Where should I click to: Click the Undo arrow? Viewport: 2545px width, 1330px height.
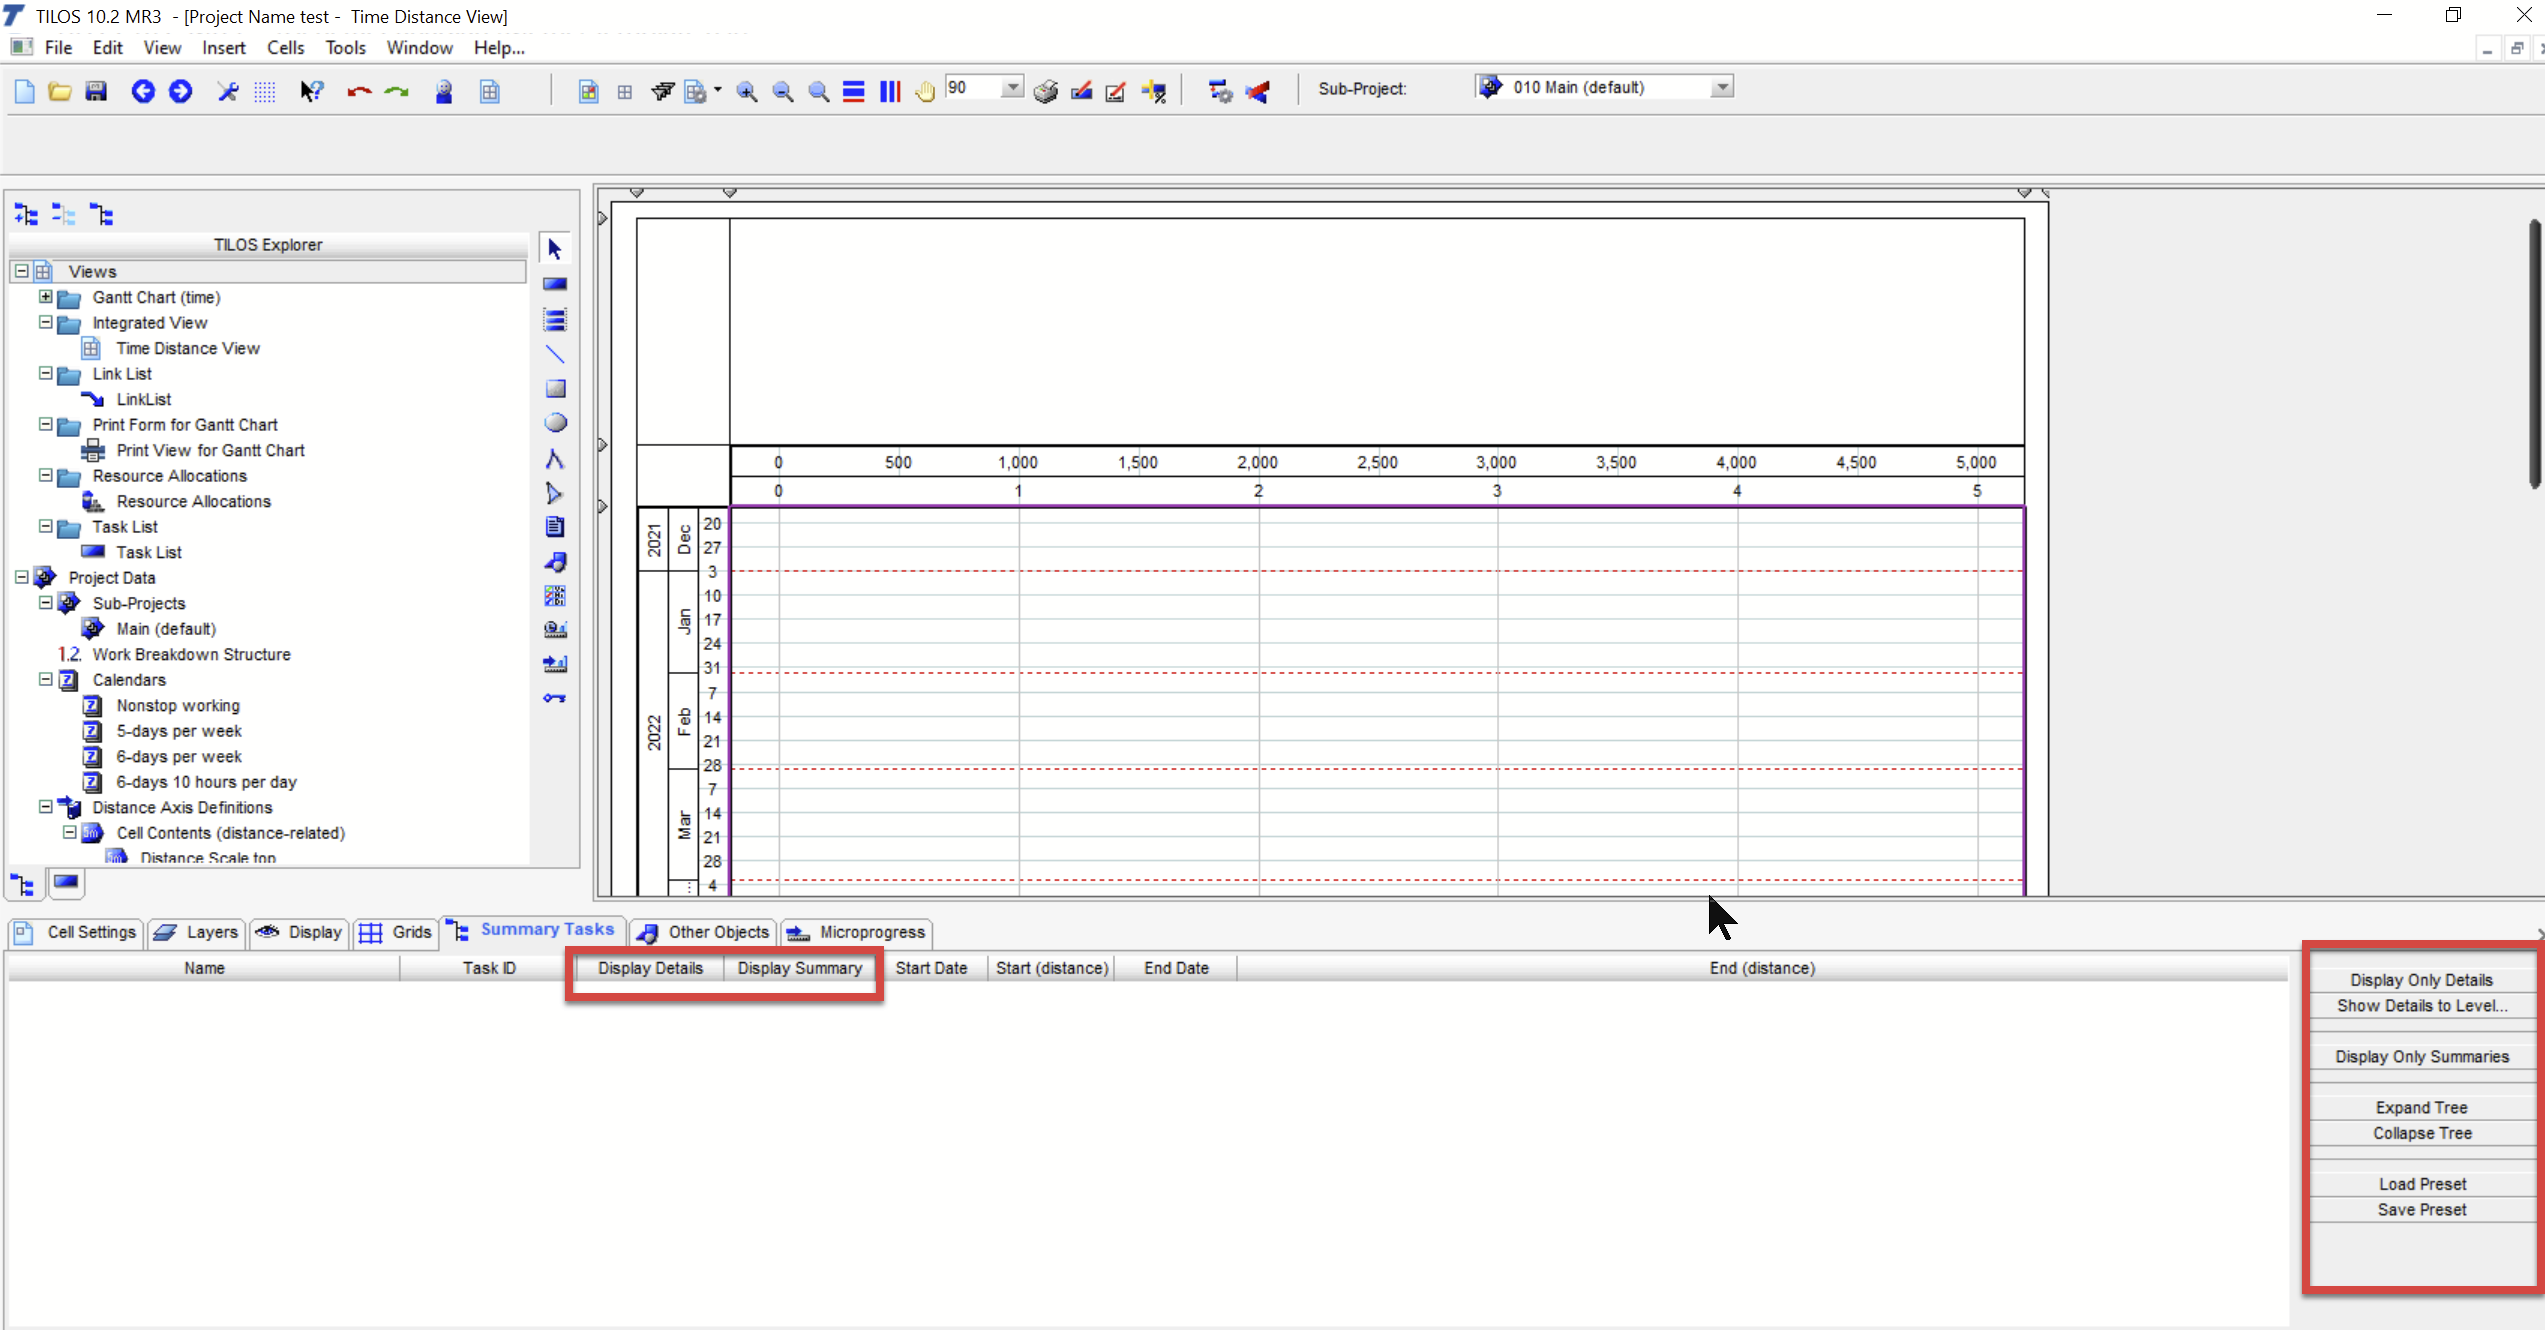358,91
